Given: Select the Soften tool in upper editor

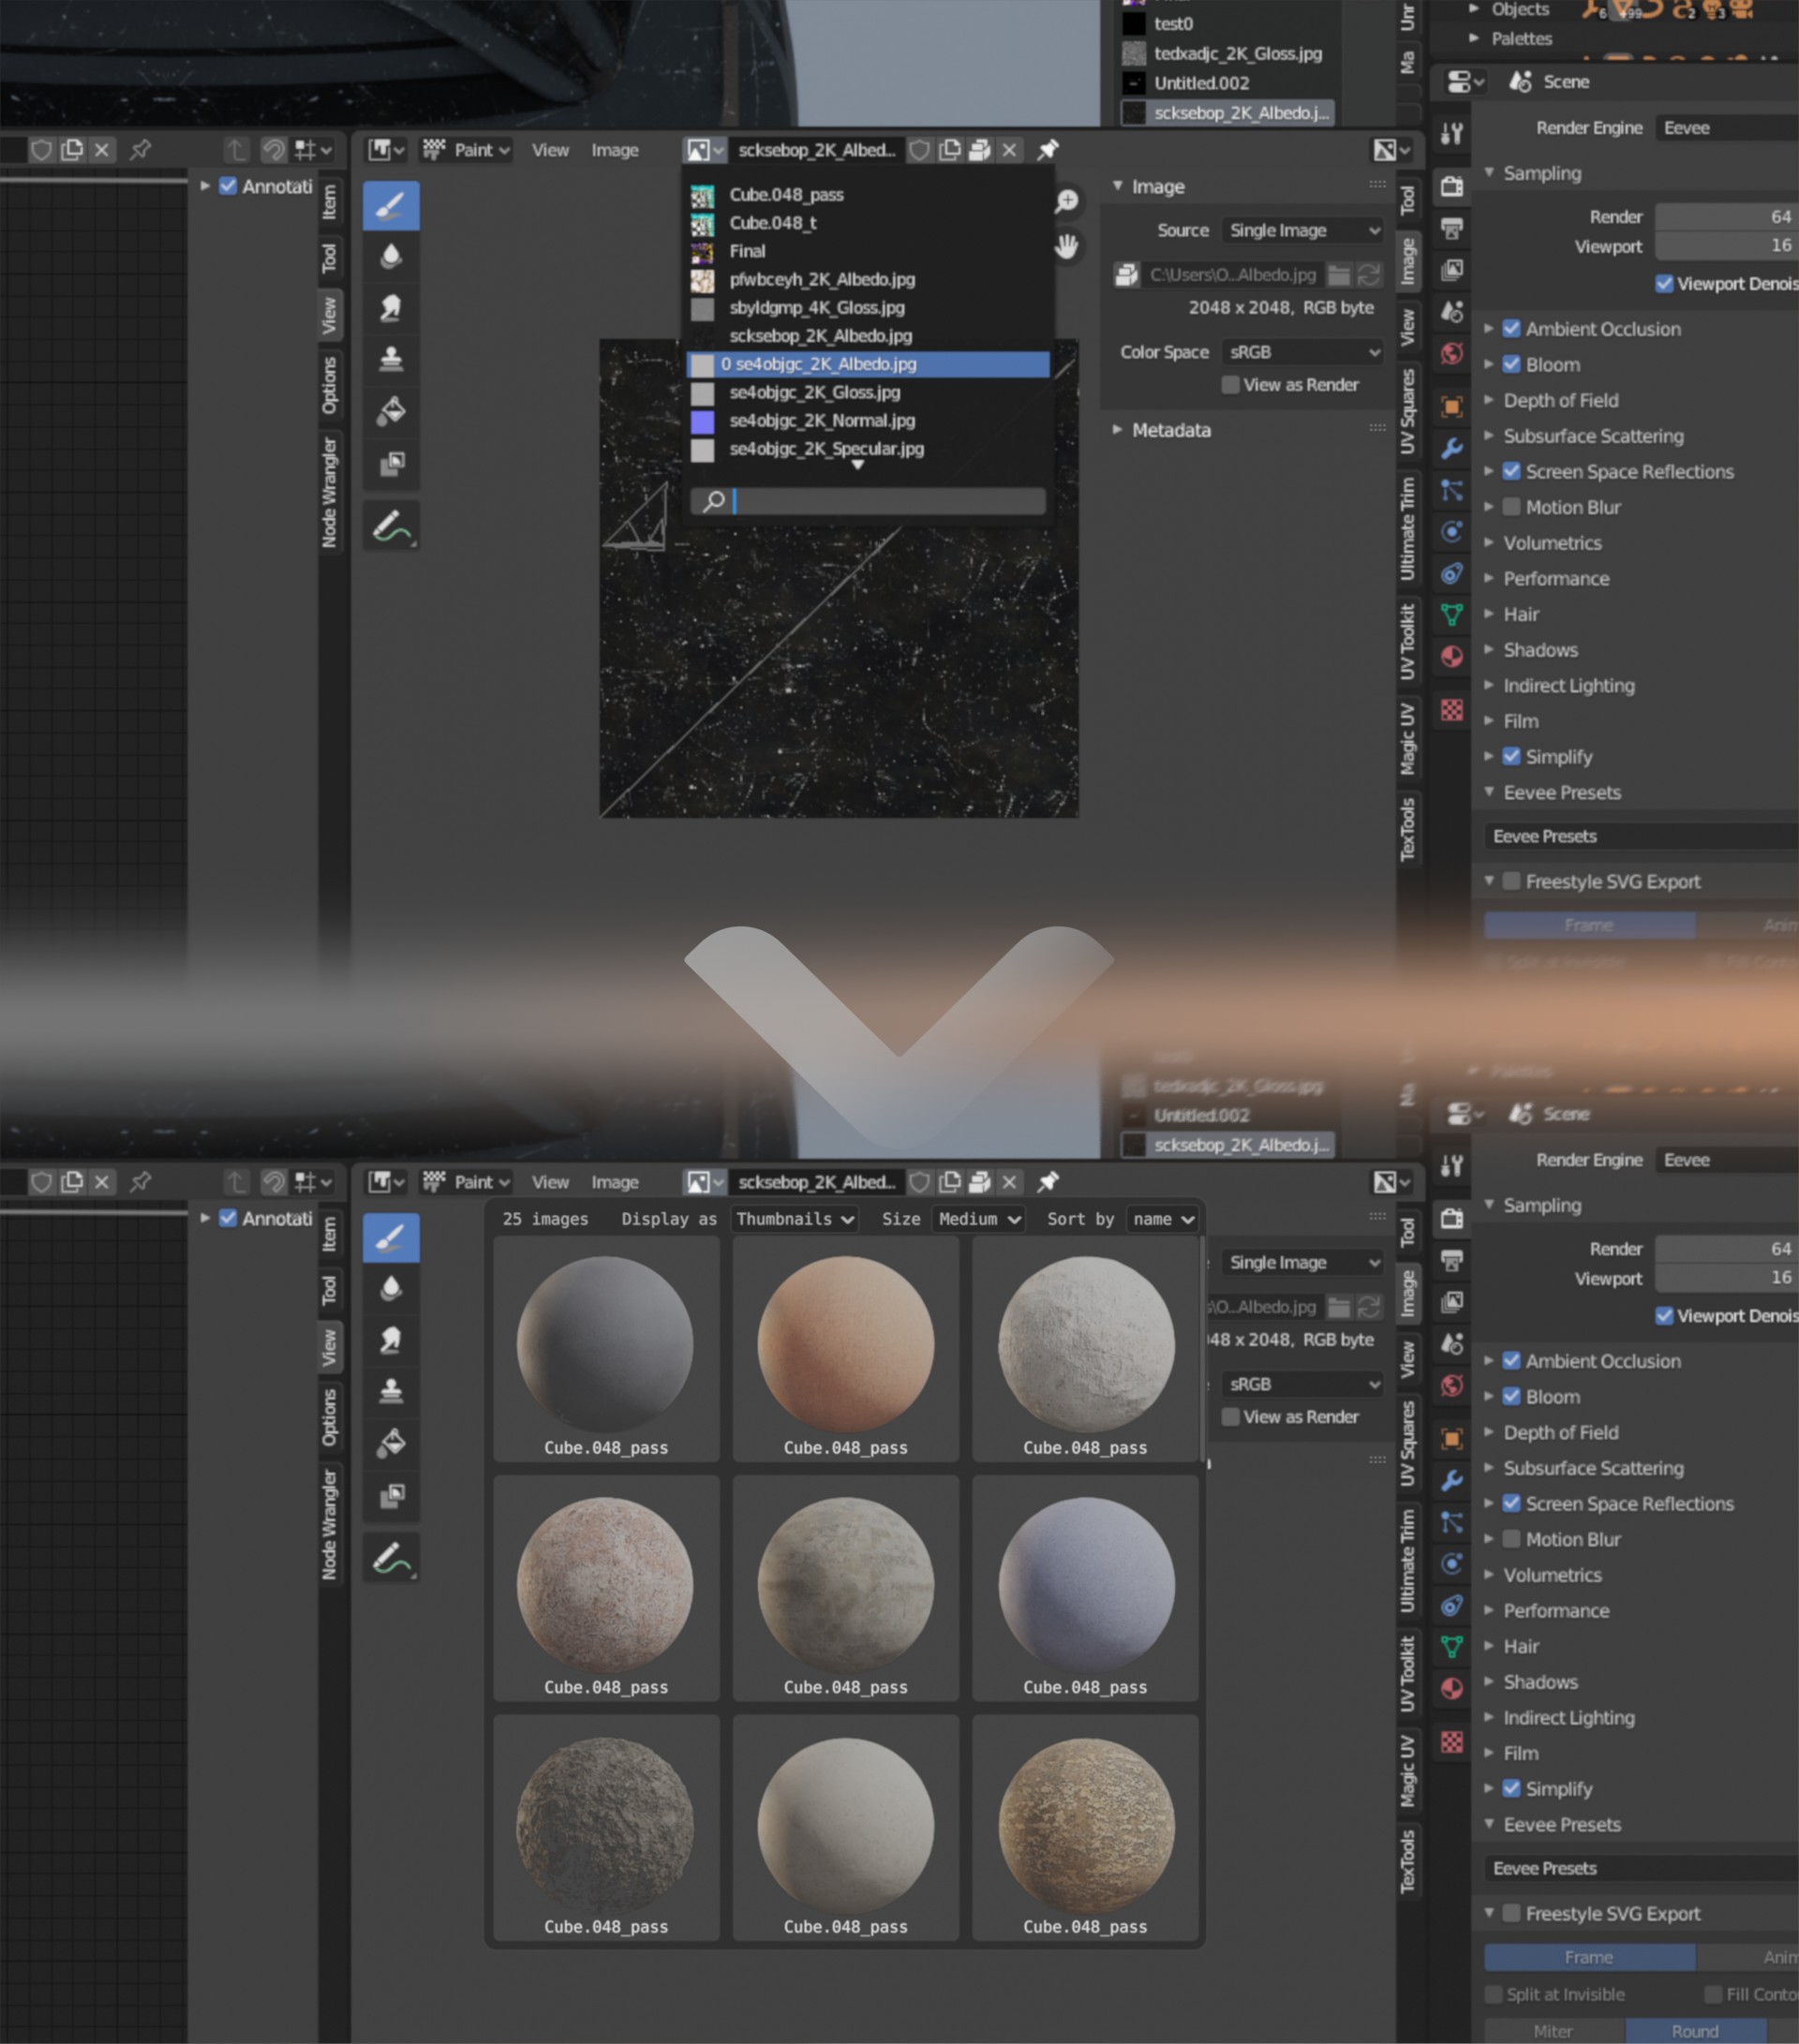Looking at the screenshot, I should (x=390, y=257).
